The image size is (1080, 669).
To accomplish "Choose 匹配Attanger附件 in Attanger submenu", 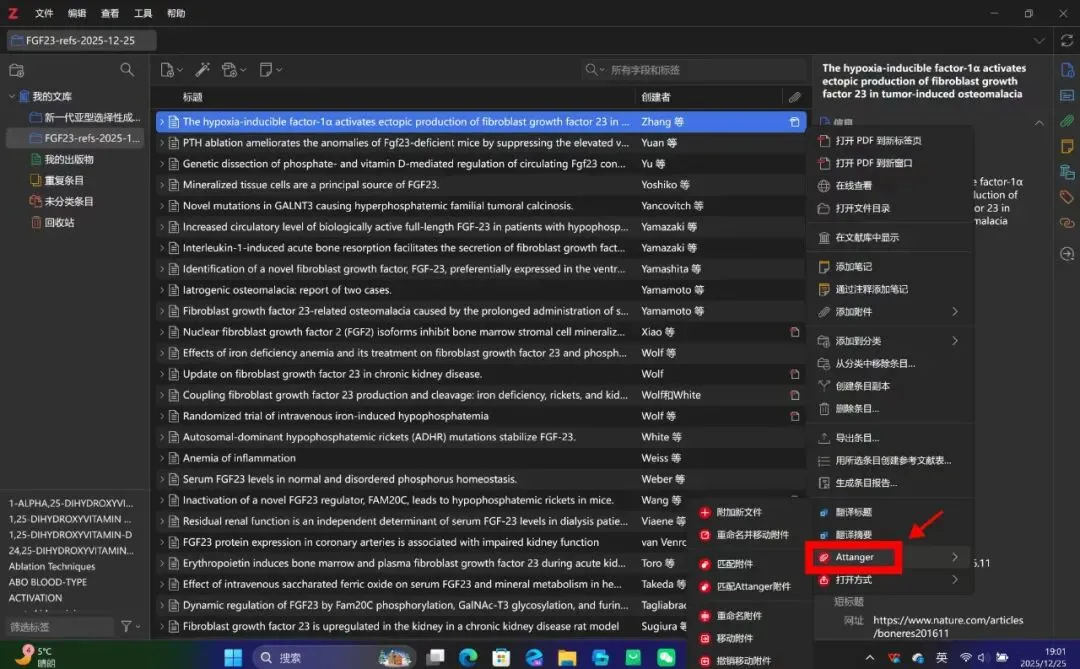I will pyautogui.click(x=751, y=586).
